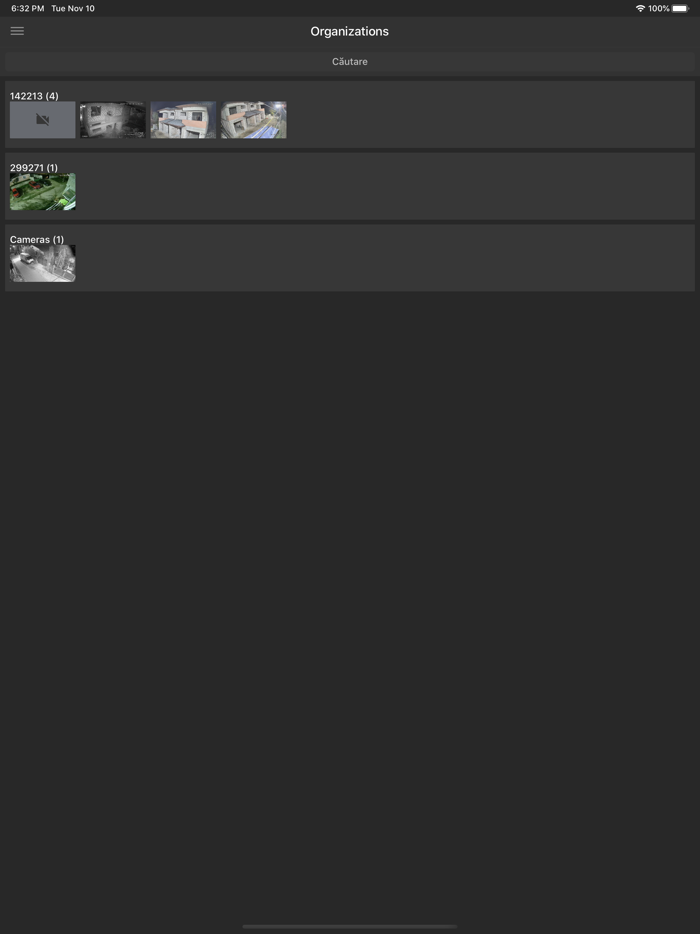The image size is (700, 934).
Task: Tap the 100% battery percentage text
Action: tap(659, 8)
